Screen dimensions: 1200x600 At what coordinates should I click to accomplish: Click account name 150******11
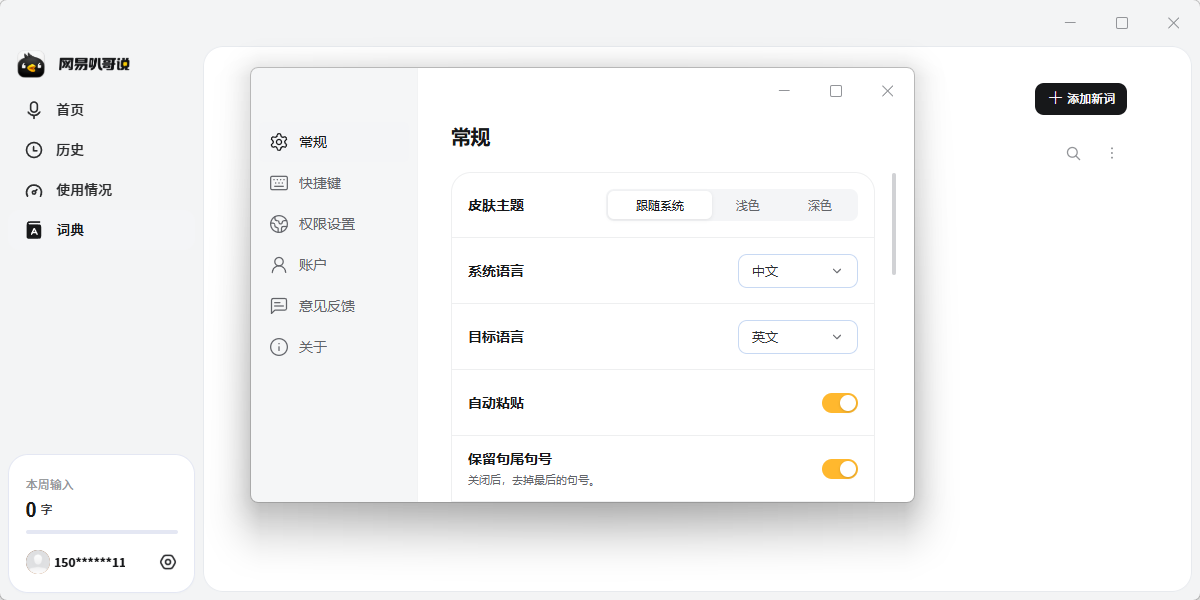click(90, 563)
